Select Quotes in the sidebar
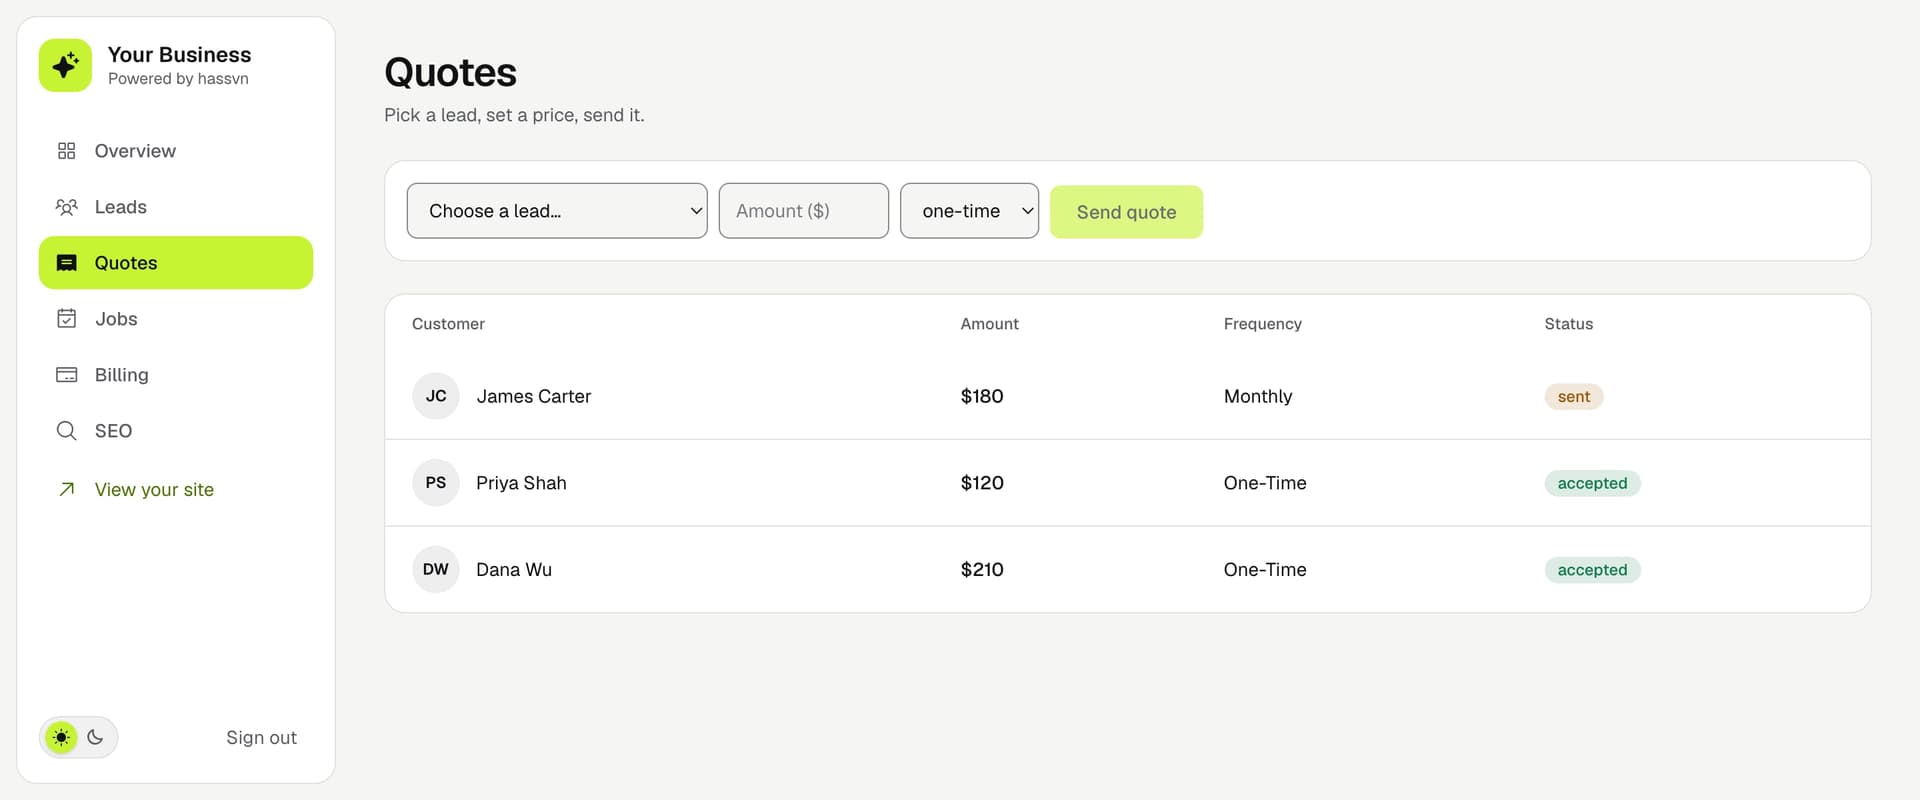This screenshot has height=800, width=1920. (x=176, y=263)
